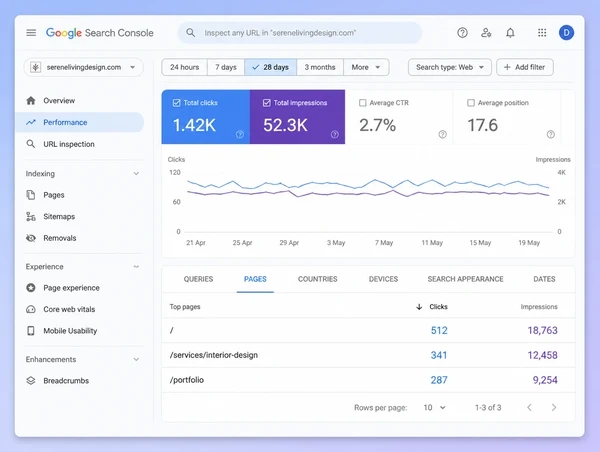
Task: Click the sort arrow beside Clicks column
Action: [419, 307]
